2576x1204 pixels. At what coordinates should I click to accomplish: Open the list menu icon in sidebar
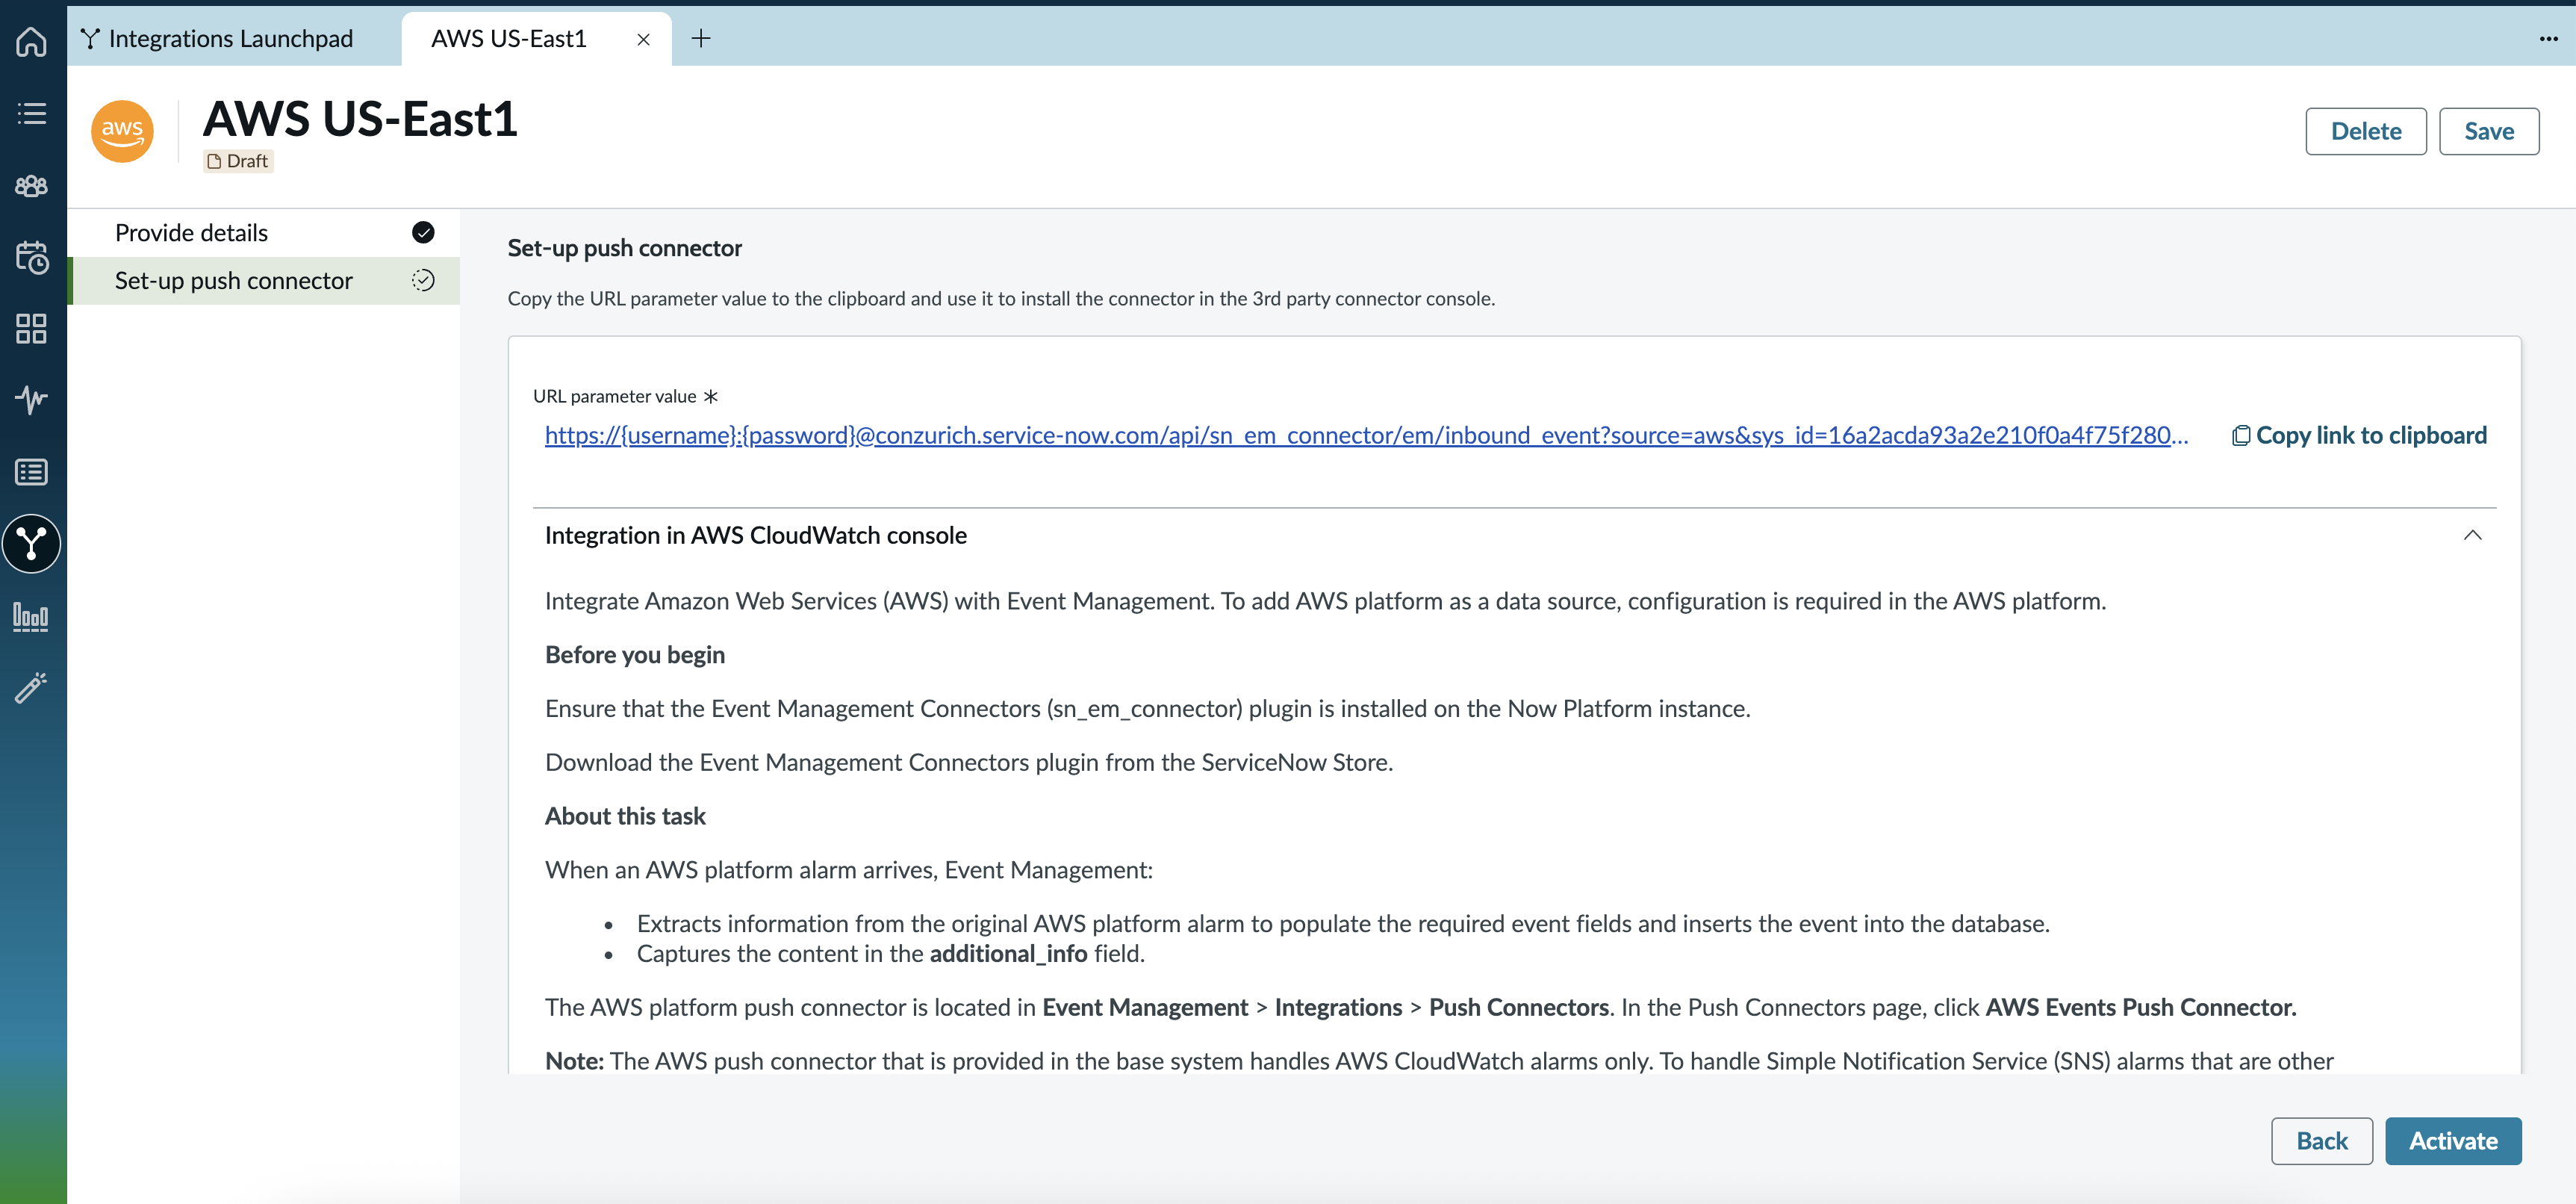point(31,113)
